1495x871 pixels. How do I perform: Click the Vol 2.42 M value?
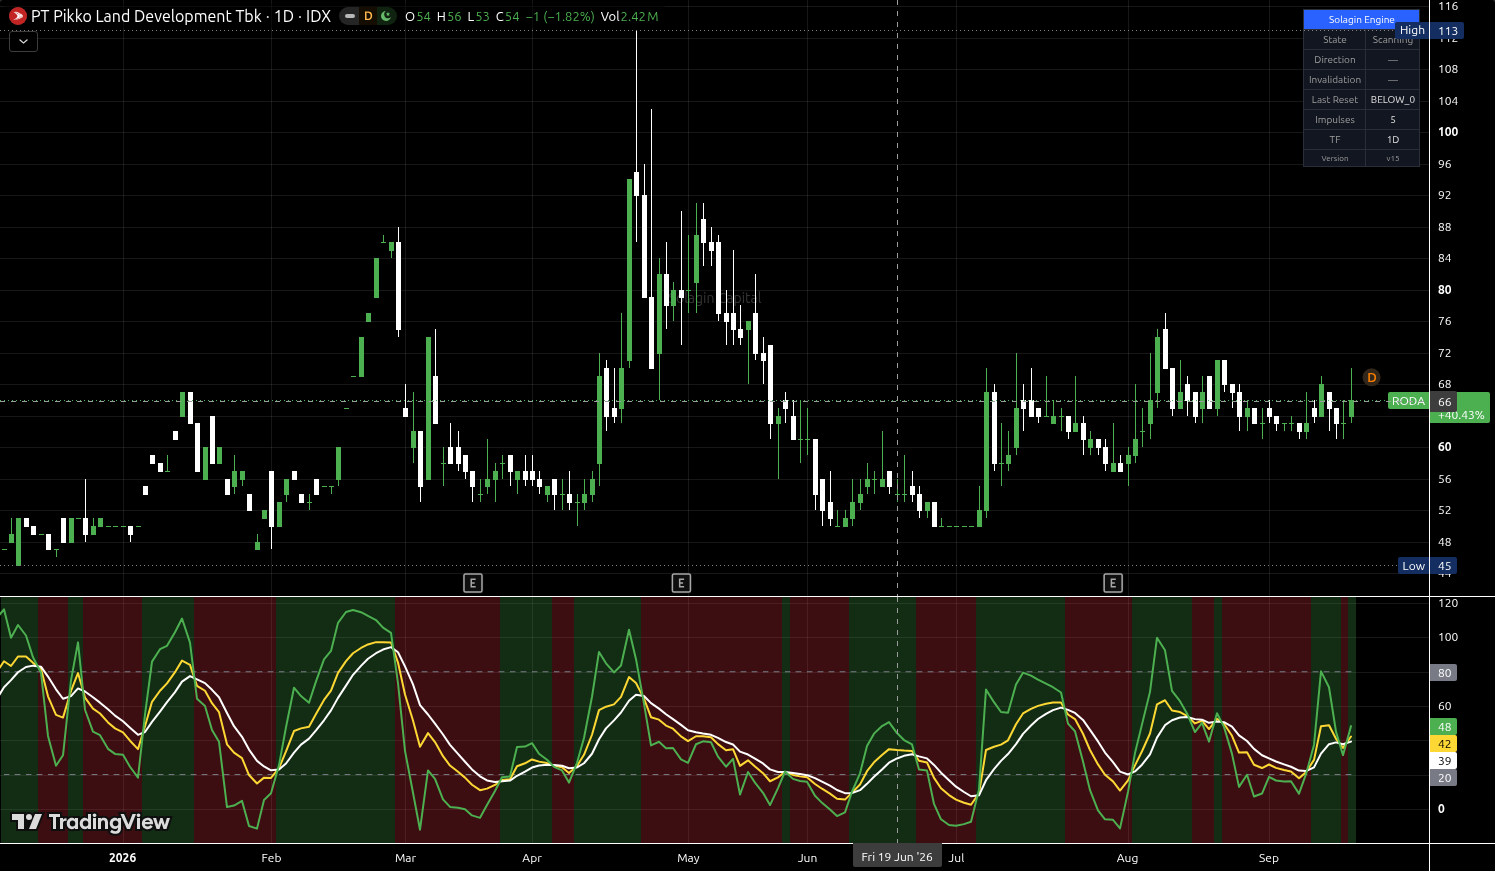(x=629, y=16)
